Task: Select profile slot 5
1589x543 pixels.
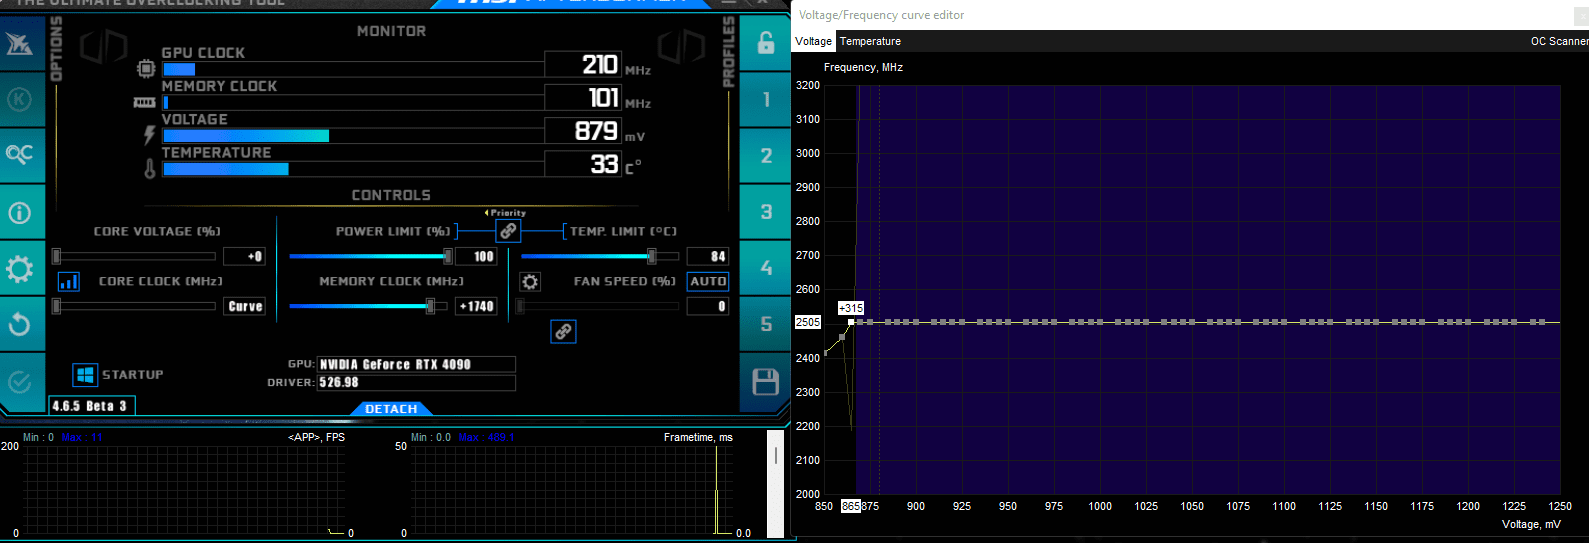Action: point(766,324)
